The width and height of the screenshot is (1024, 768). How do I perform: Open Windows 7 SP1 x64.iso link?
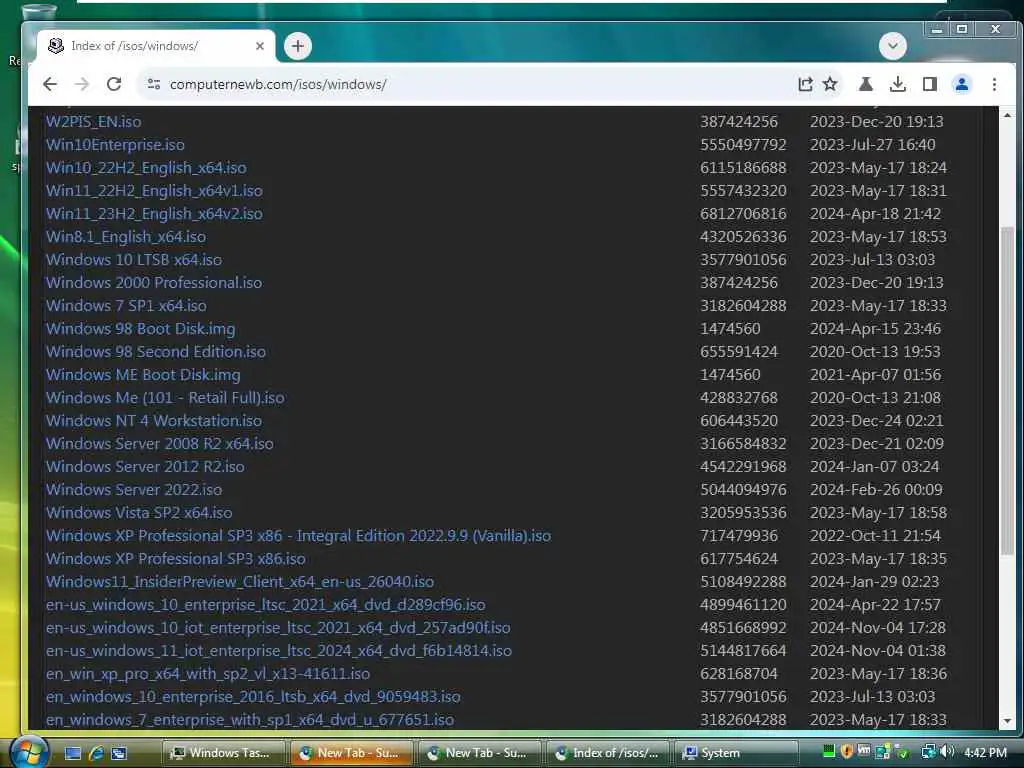(x=126, y=306)
